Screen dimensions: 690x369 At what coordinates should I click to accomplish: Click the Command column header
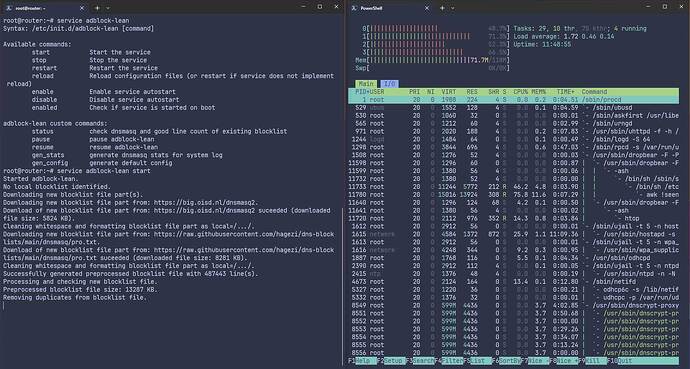(x=595, y=92)
